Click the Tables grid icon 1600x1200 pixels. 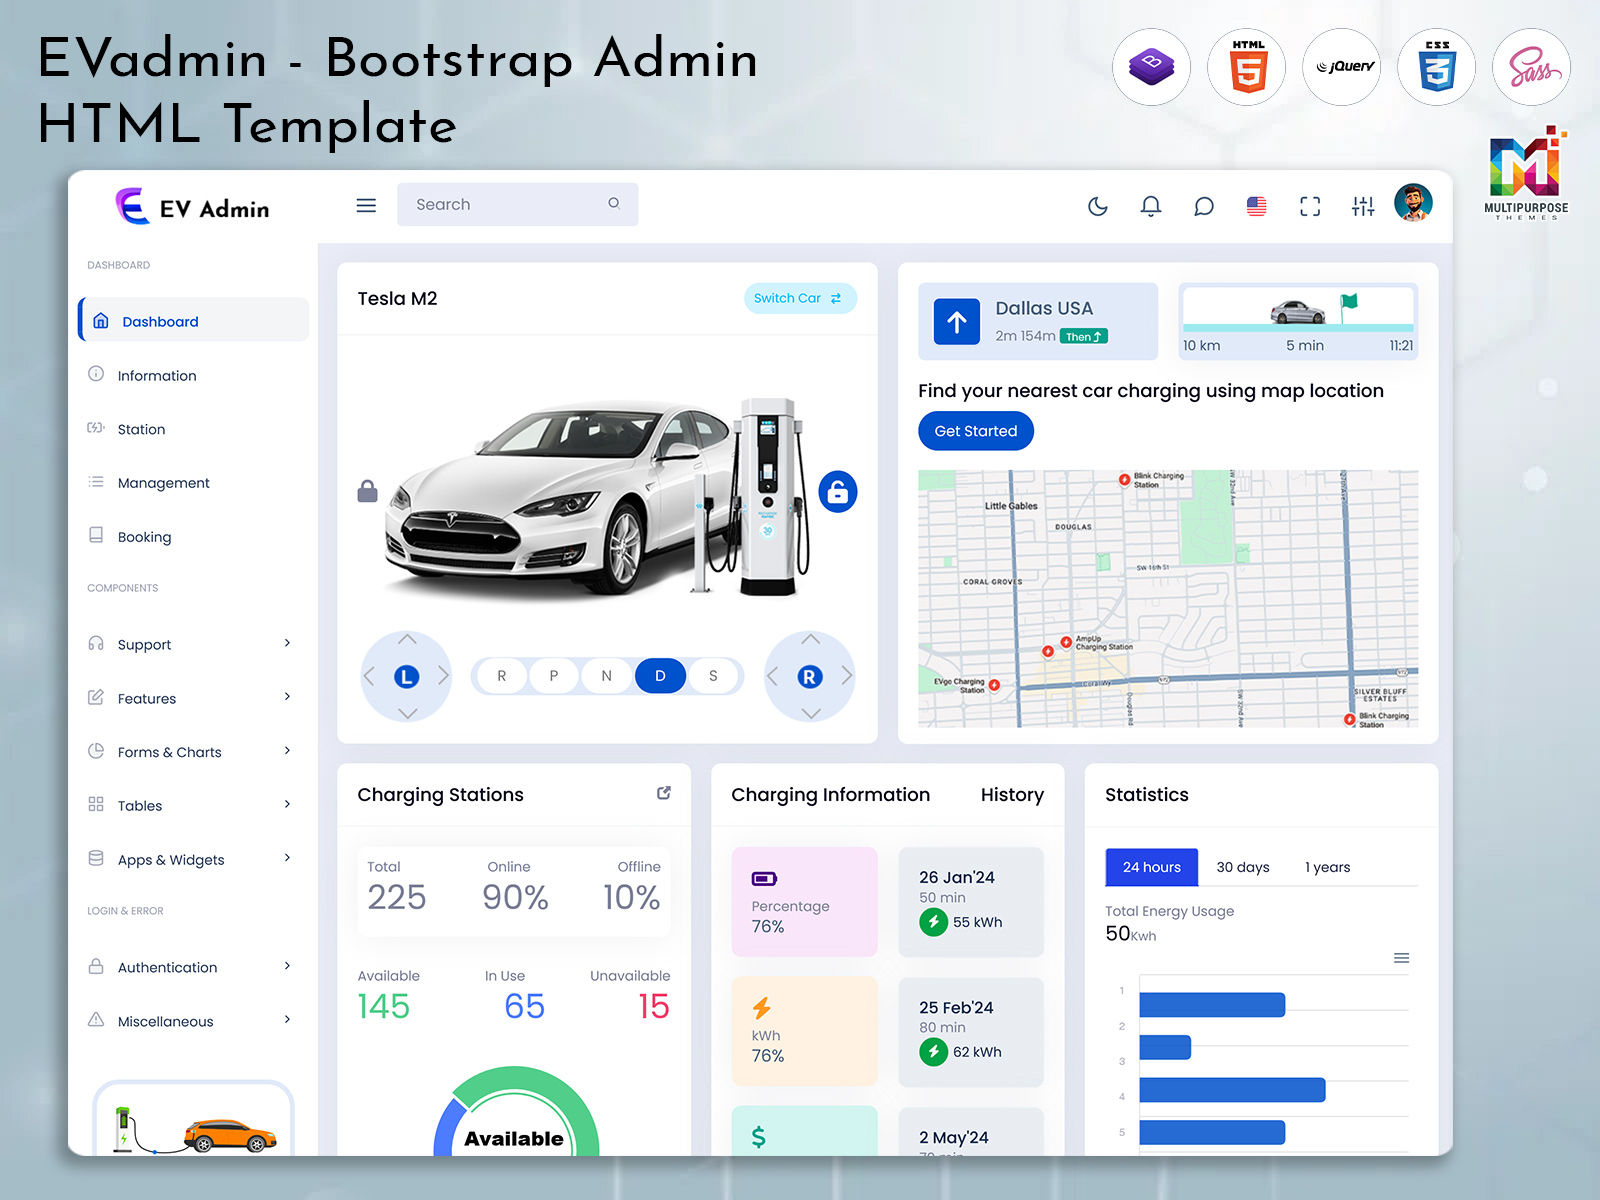96,804
